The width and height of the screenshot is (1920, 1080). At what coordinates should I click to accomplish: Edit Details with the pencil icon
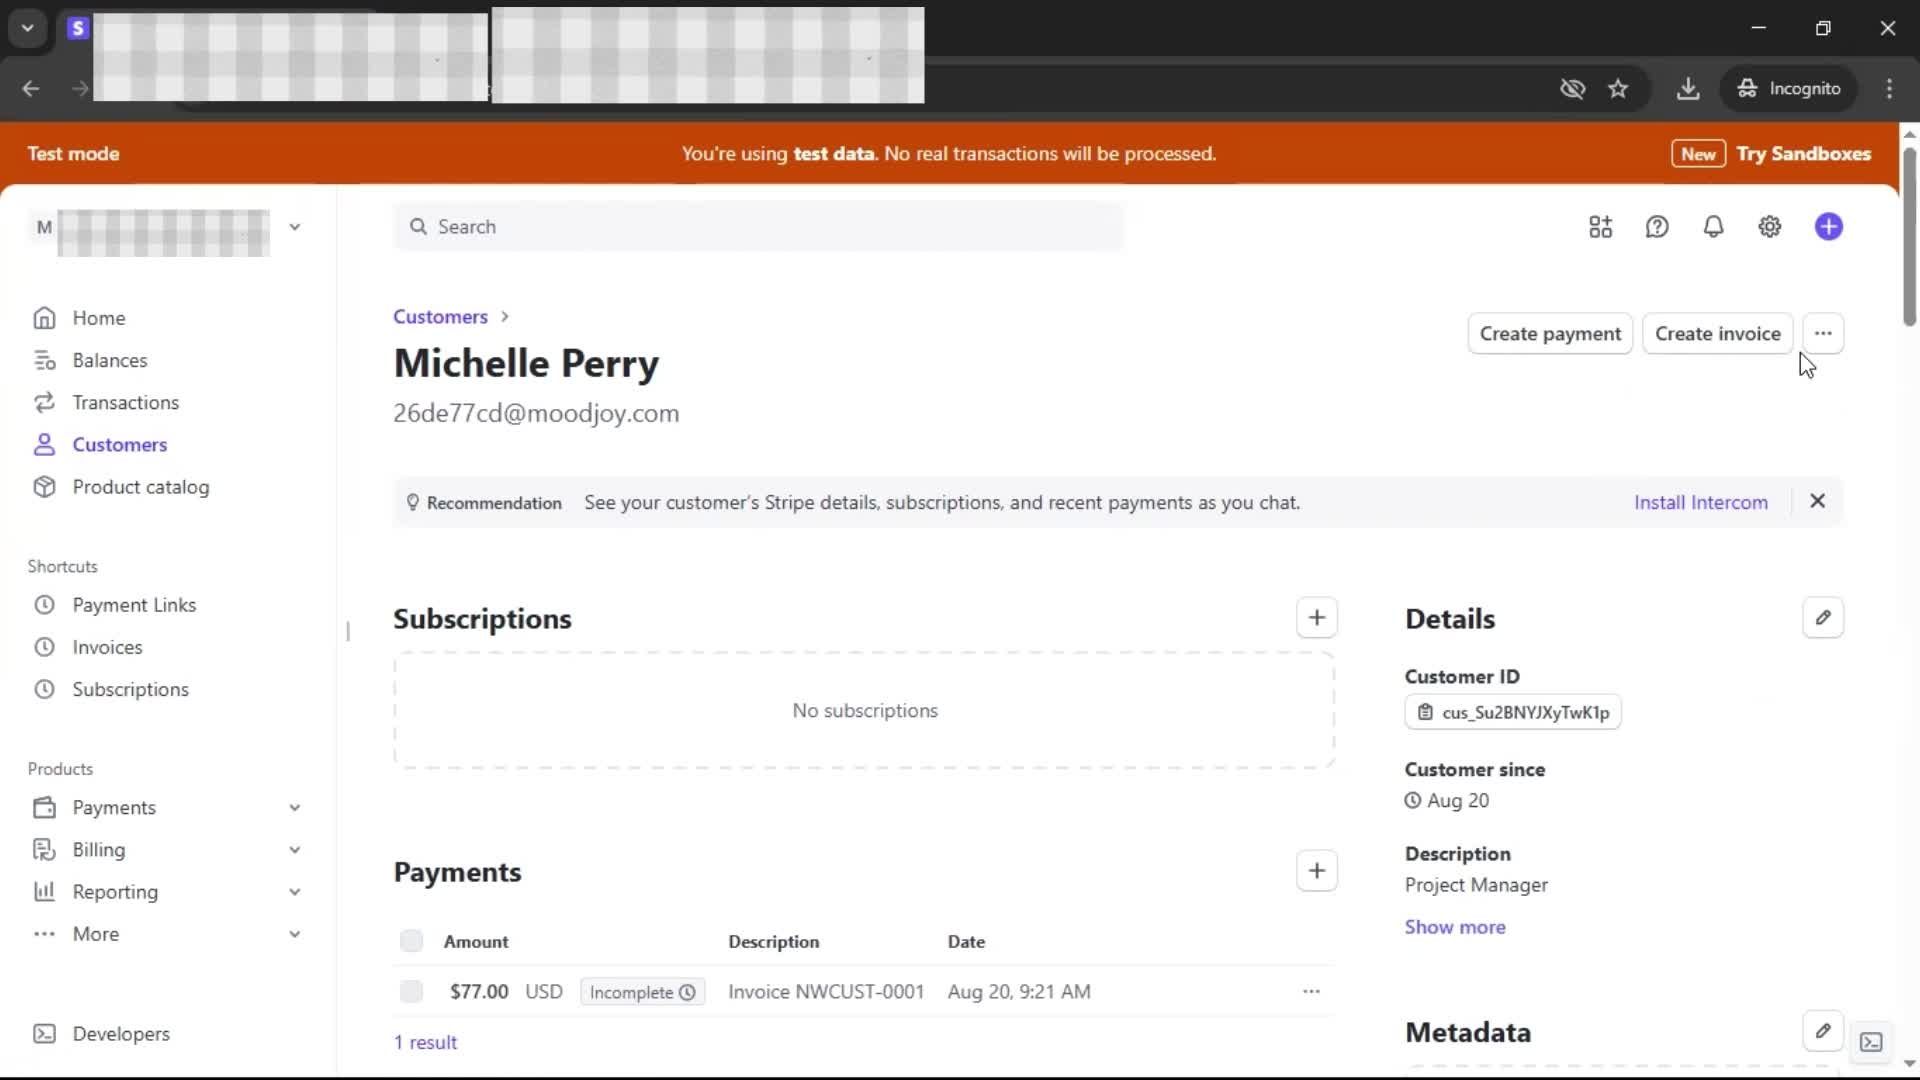1822,618
